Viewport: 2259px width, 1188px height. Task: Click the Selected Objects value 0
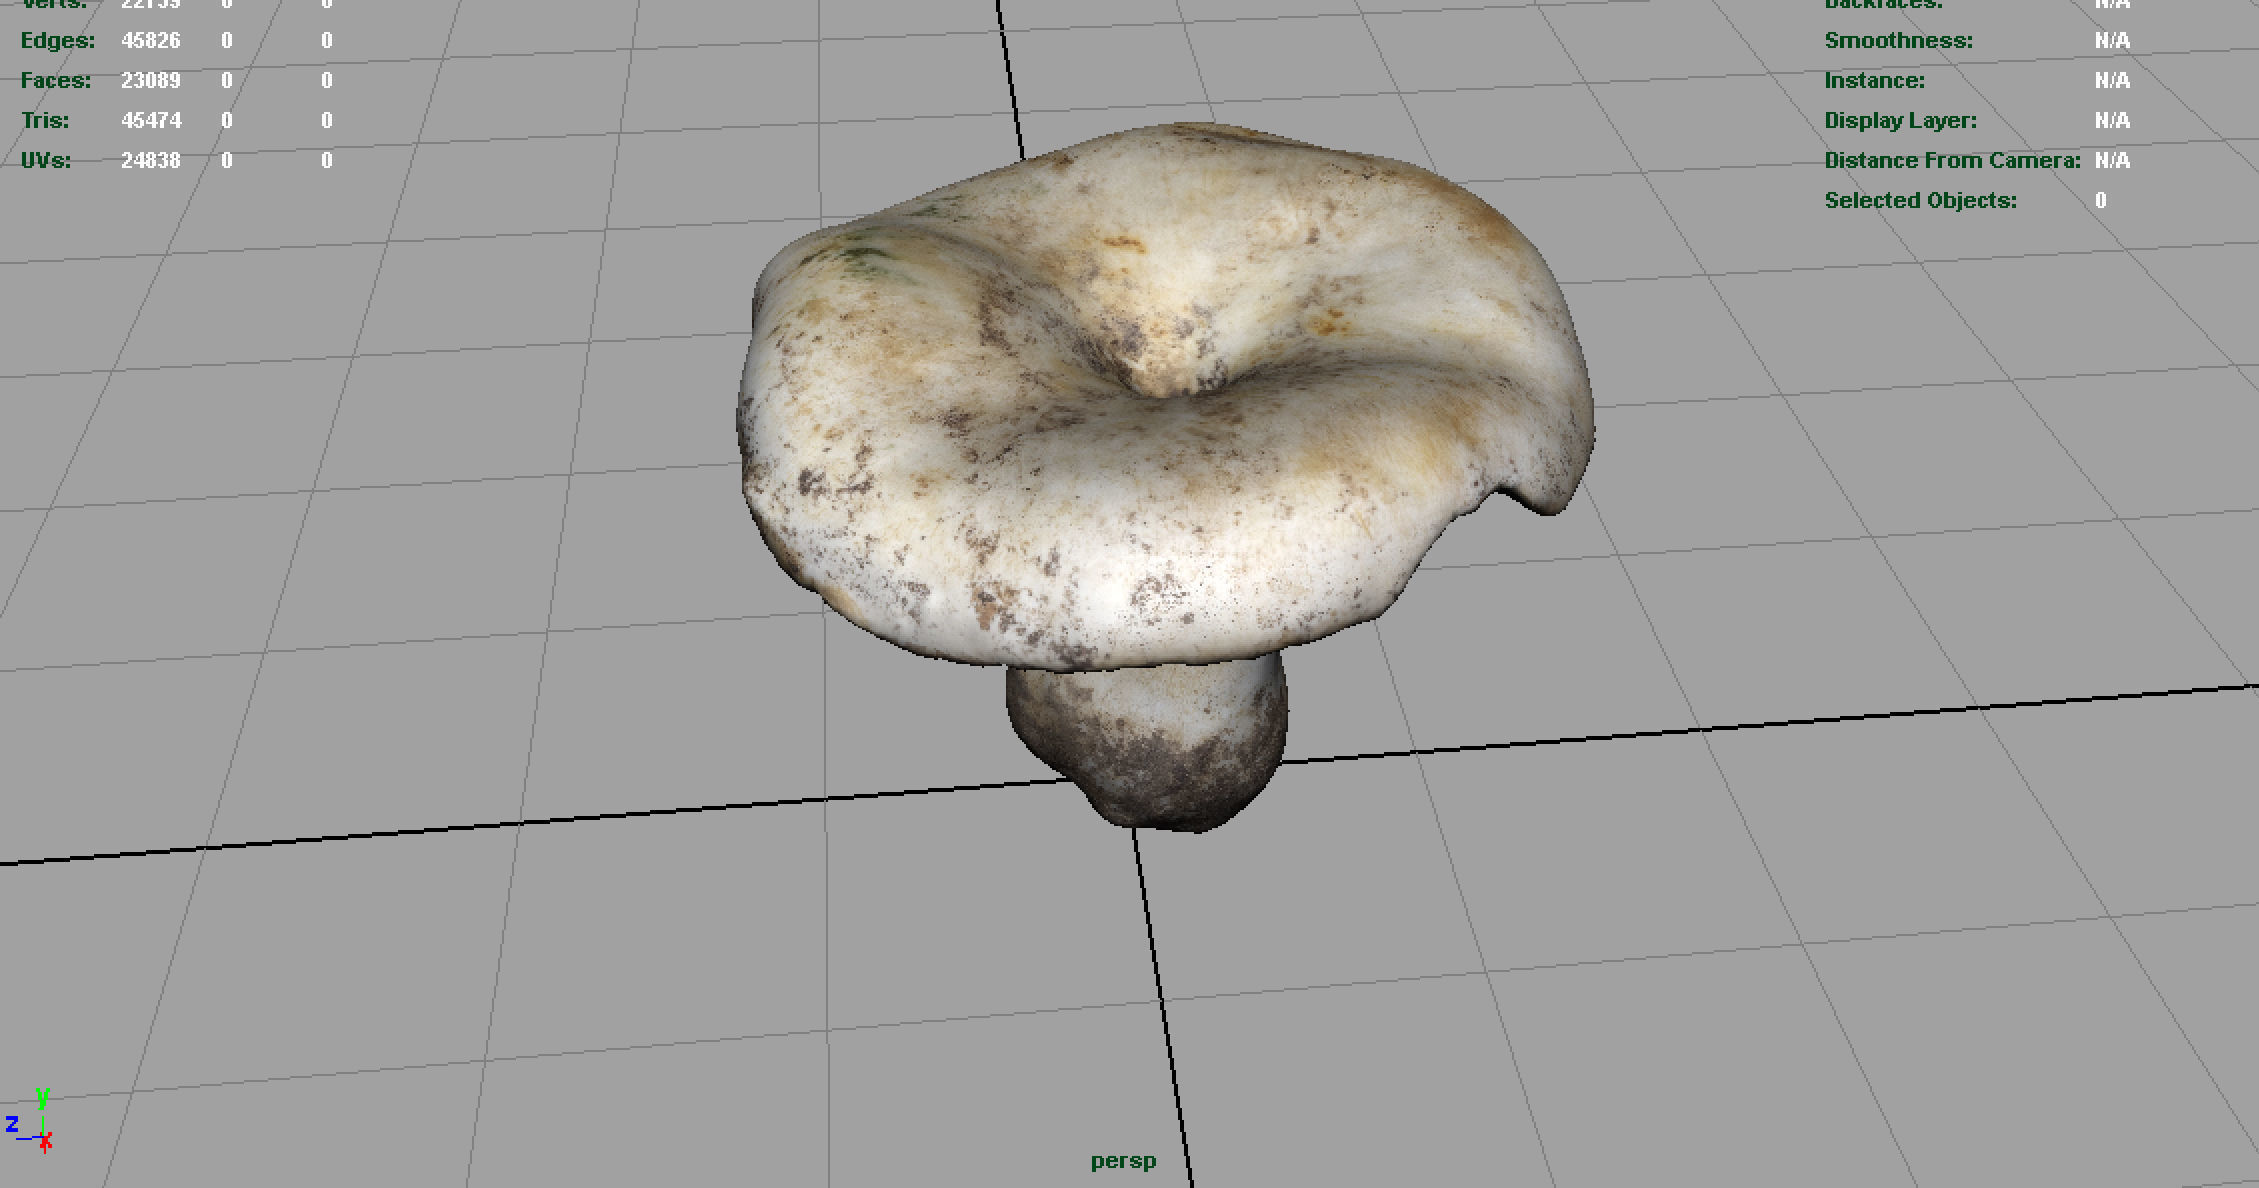tap(2101, 201)
